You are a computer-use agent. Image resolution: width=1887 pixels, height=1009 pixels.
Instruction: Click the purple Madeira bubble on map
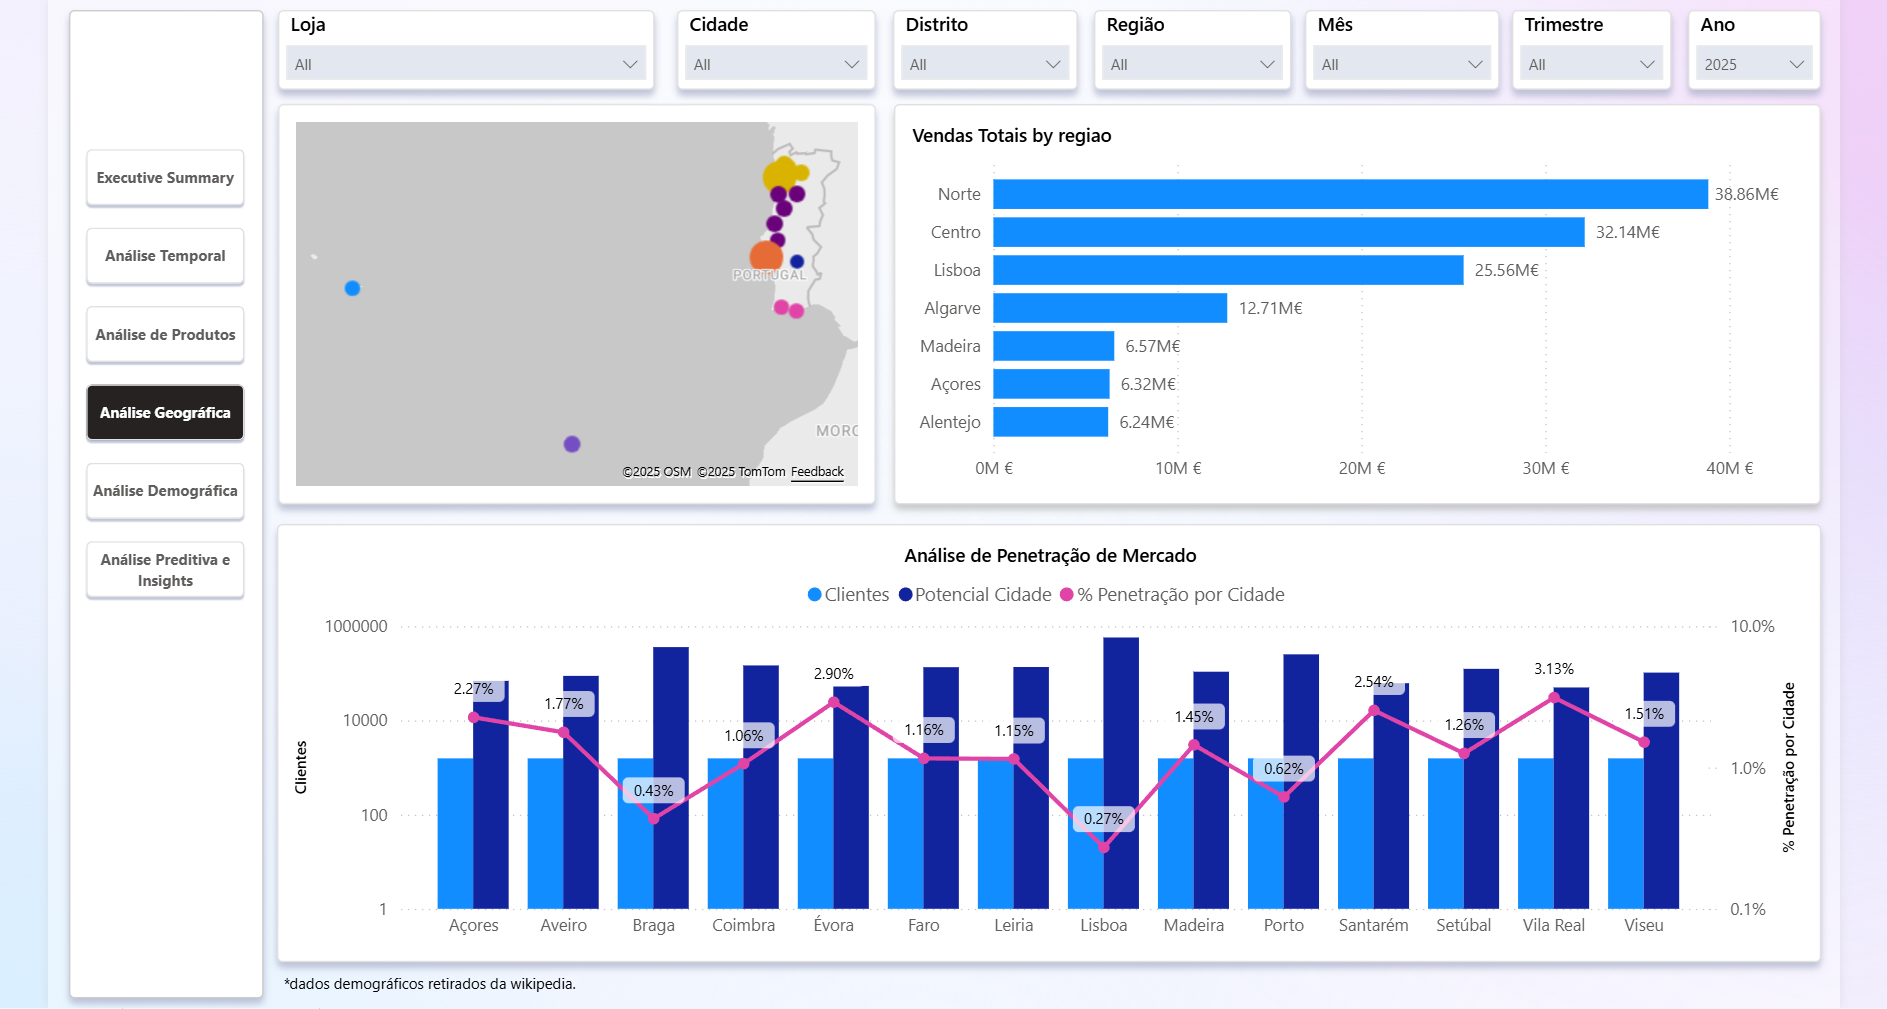tap(572, 444)
